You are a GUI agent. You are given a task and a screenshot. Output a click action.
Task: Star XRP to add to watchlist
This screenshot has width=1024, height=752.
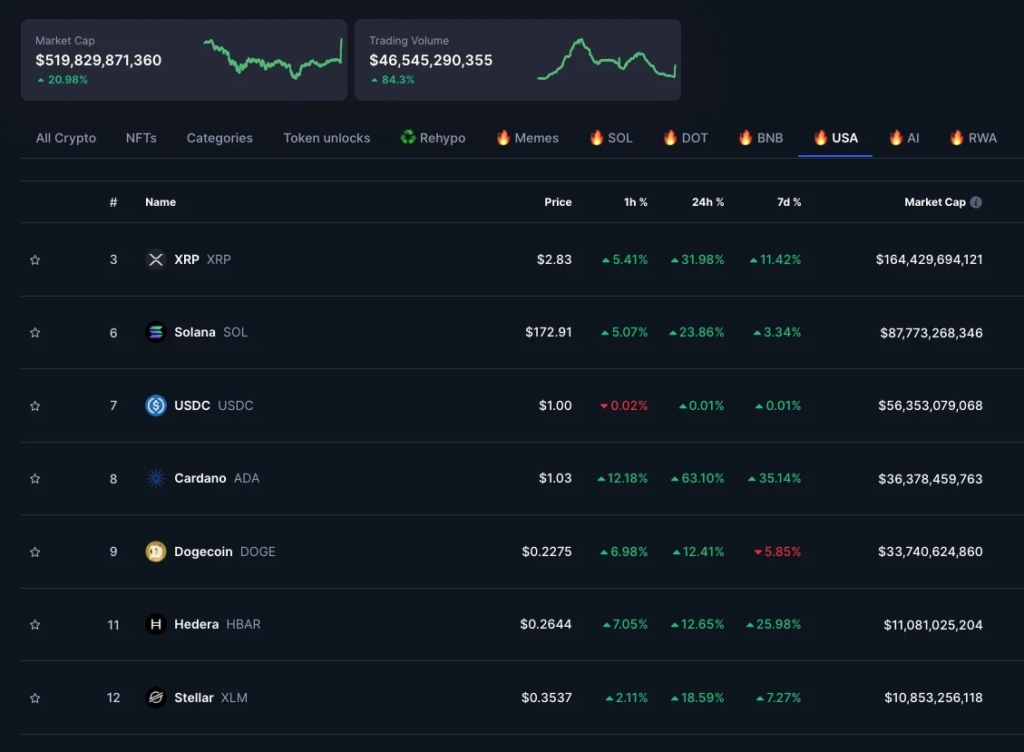point(35,260)
